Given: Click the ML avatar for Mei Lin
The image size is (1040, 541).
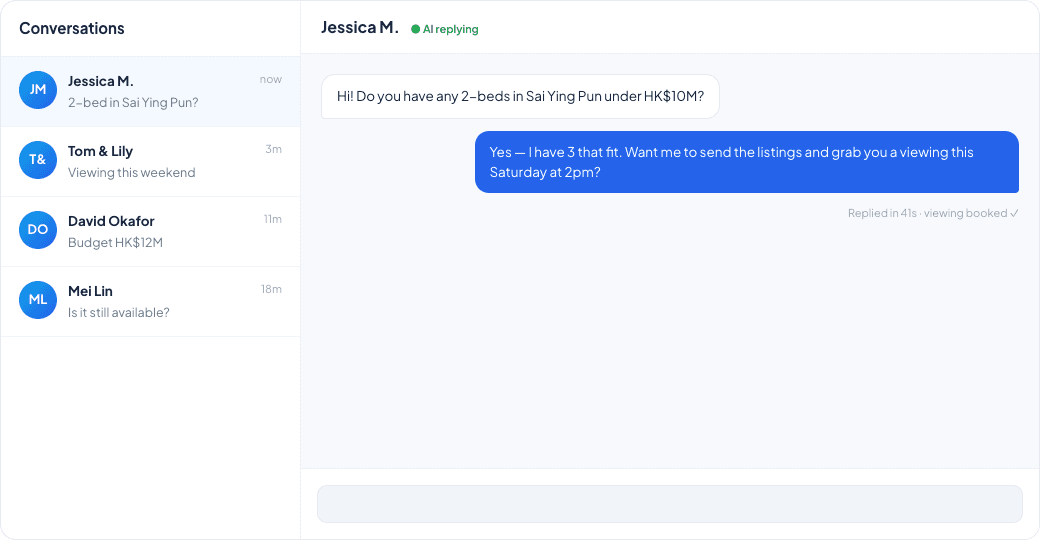Looking at the screenshot, I should [x=38, y=300].
